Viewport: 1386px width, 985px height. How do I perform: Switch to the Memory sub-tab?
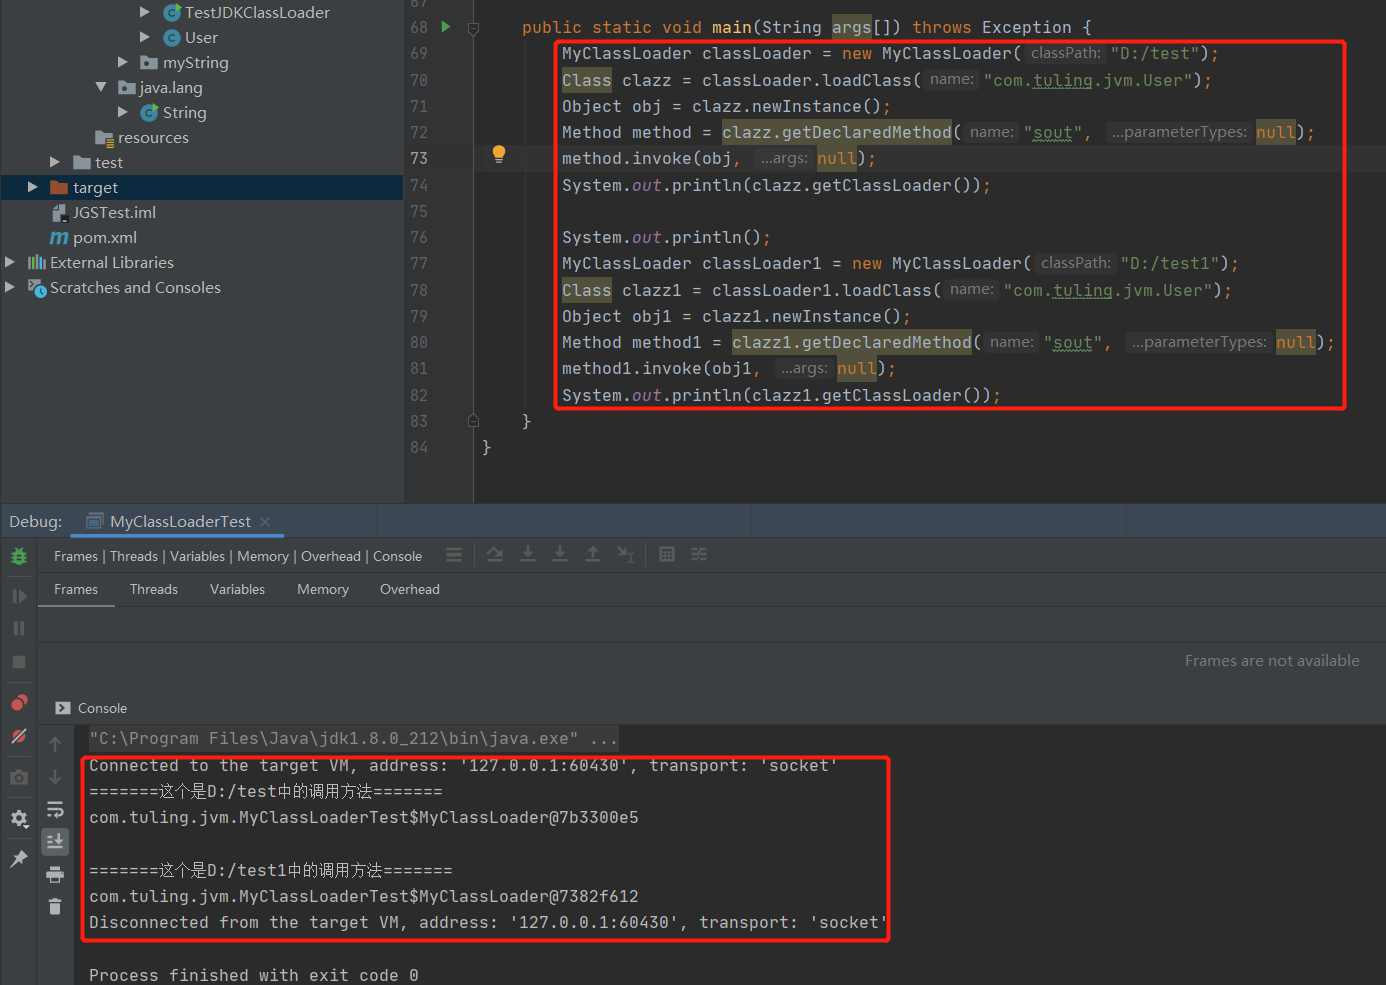(x=323, y=590)
